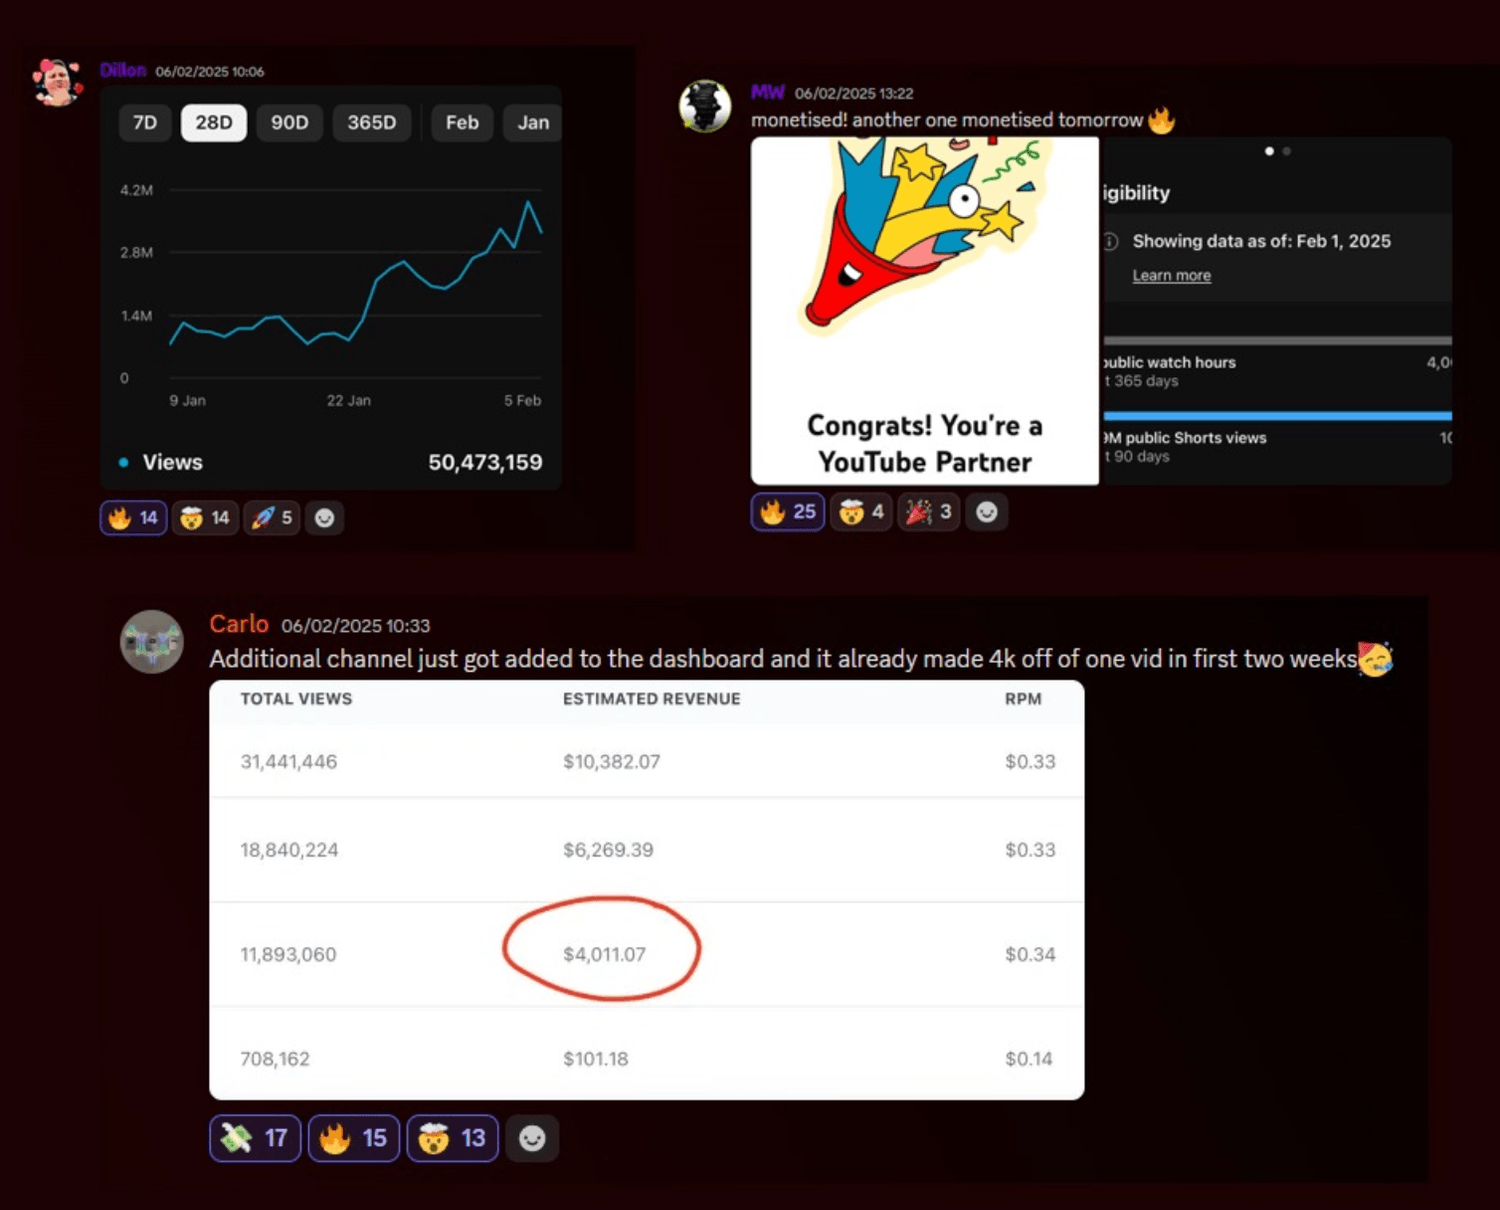Viewport: 1500px width, 1210px height.
Task: Select the $6,269.39 revenue cell
Action: click(608, 850)
